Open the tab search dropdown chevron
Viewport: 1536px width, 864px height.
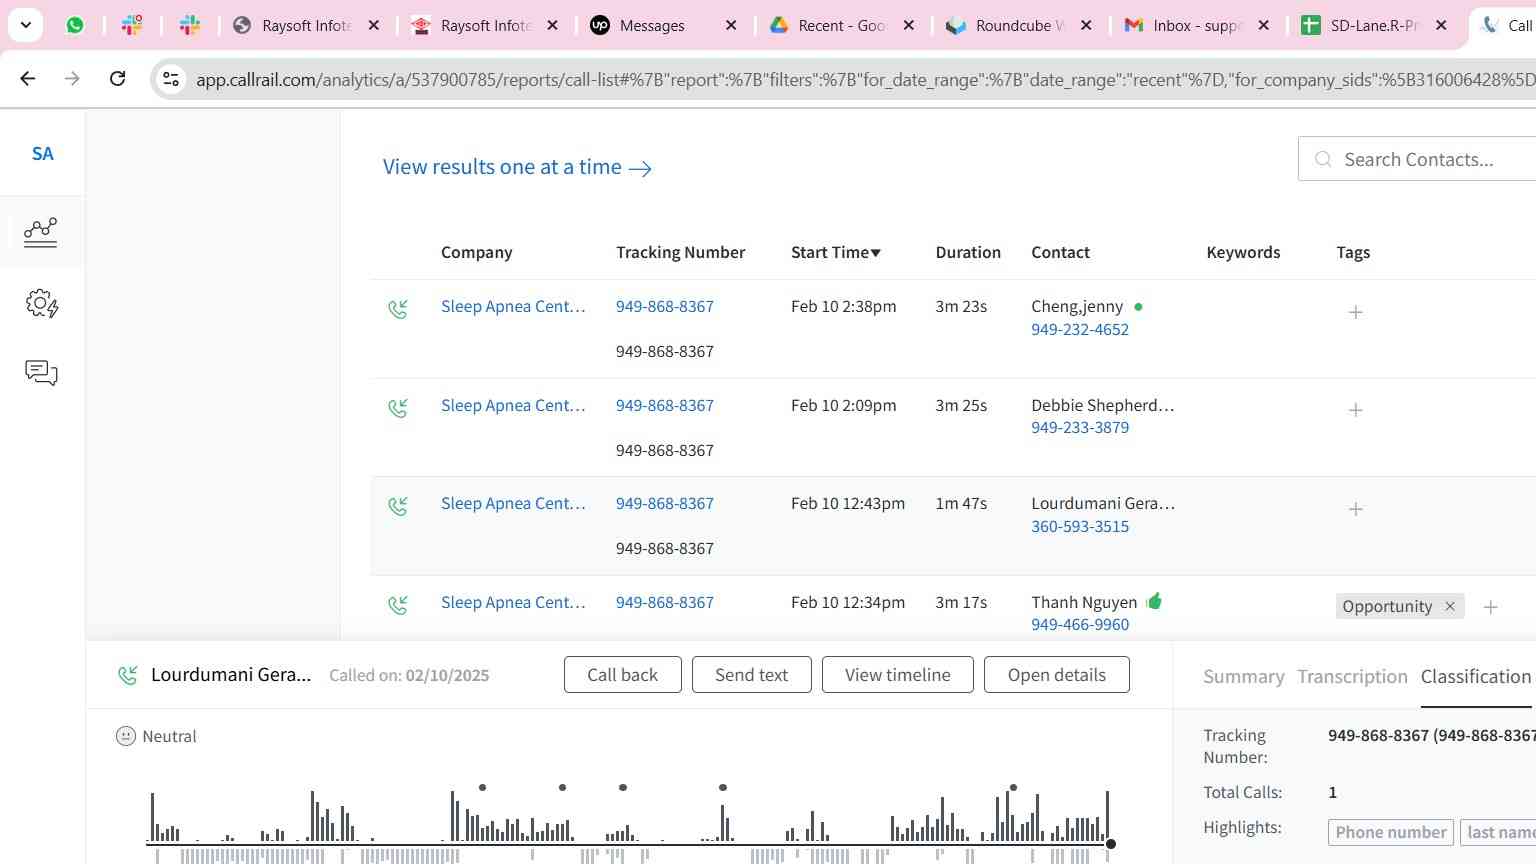tap(25, 25)
